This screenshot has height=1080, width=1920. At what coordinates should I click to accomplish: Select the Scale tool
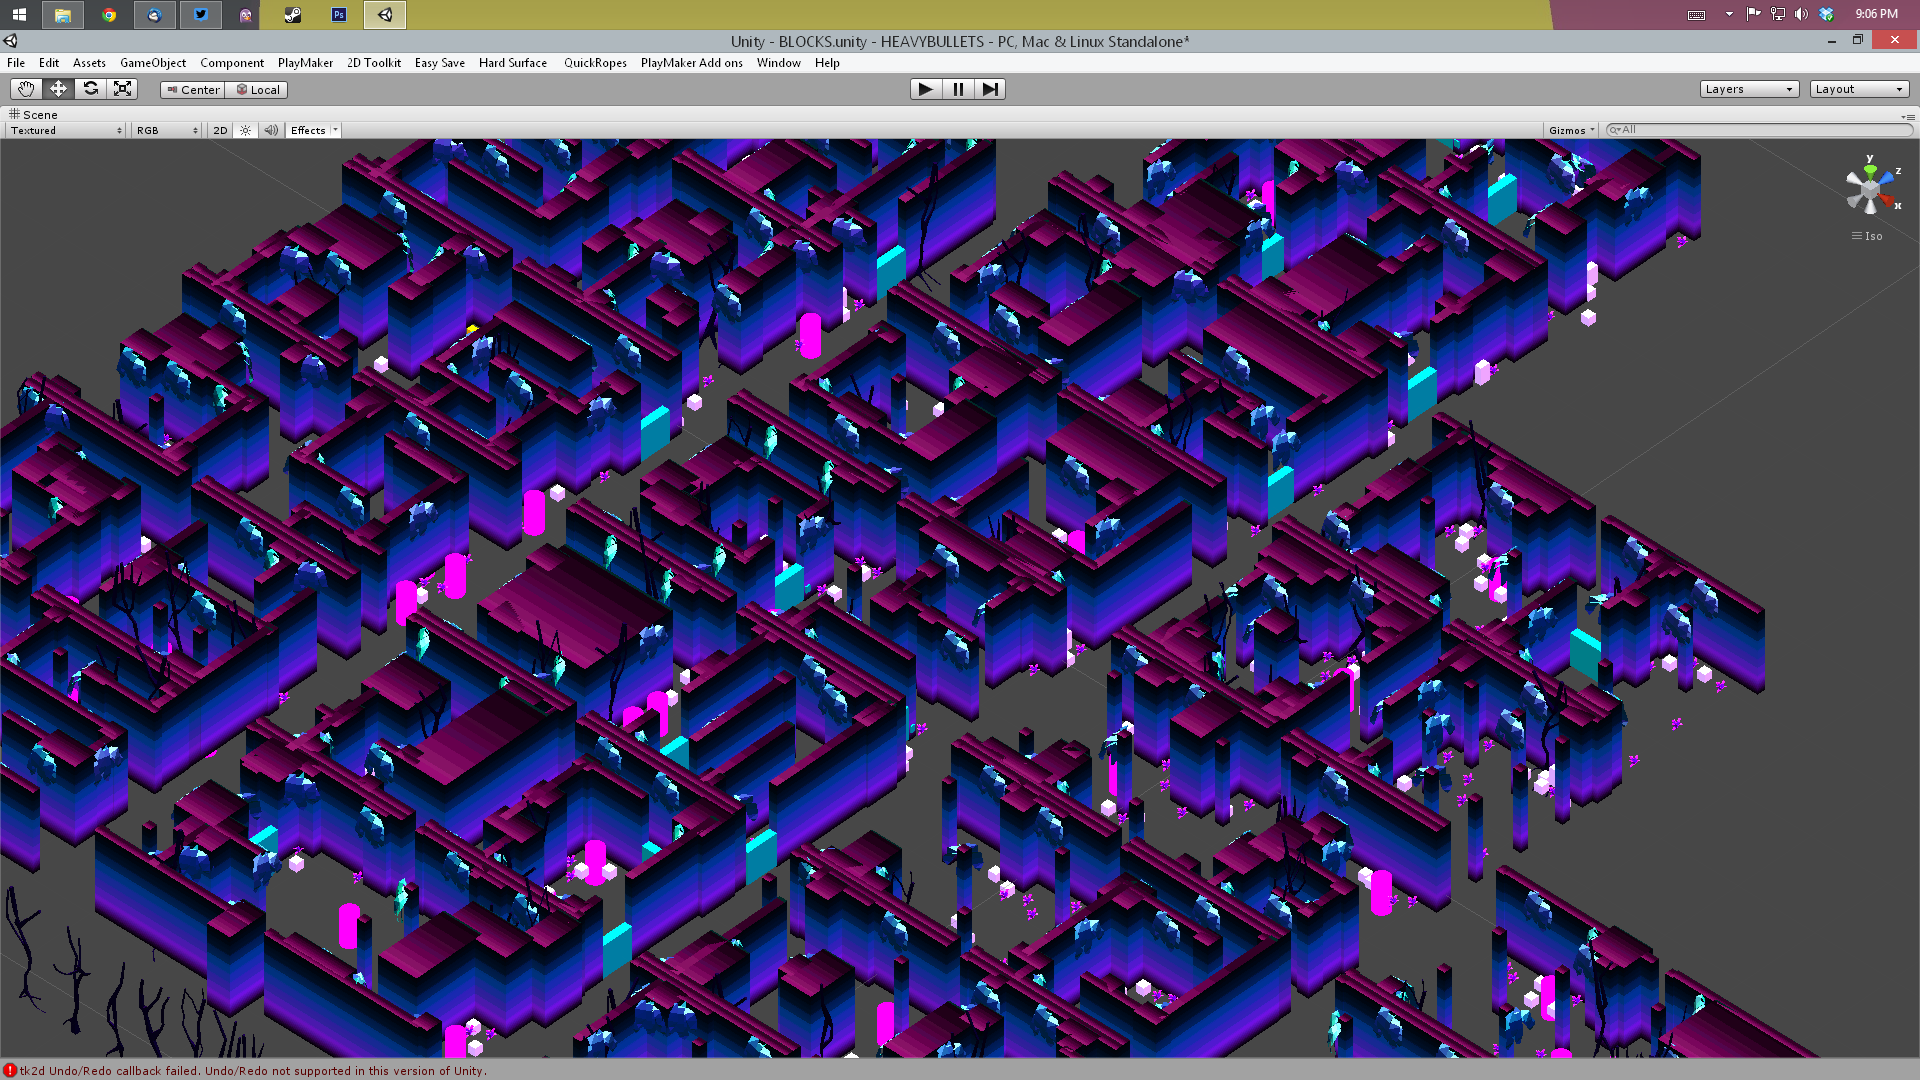123,89
